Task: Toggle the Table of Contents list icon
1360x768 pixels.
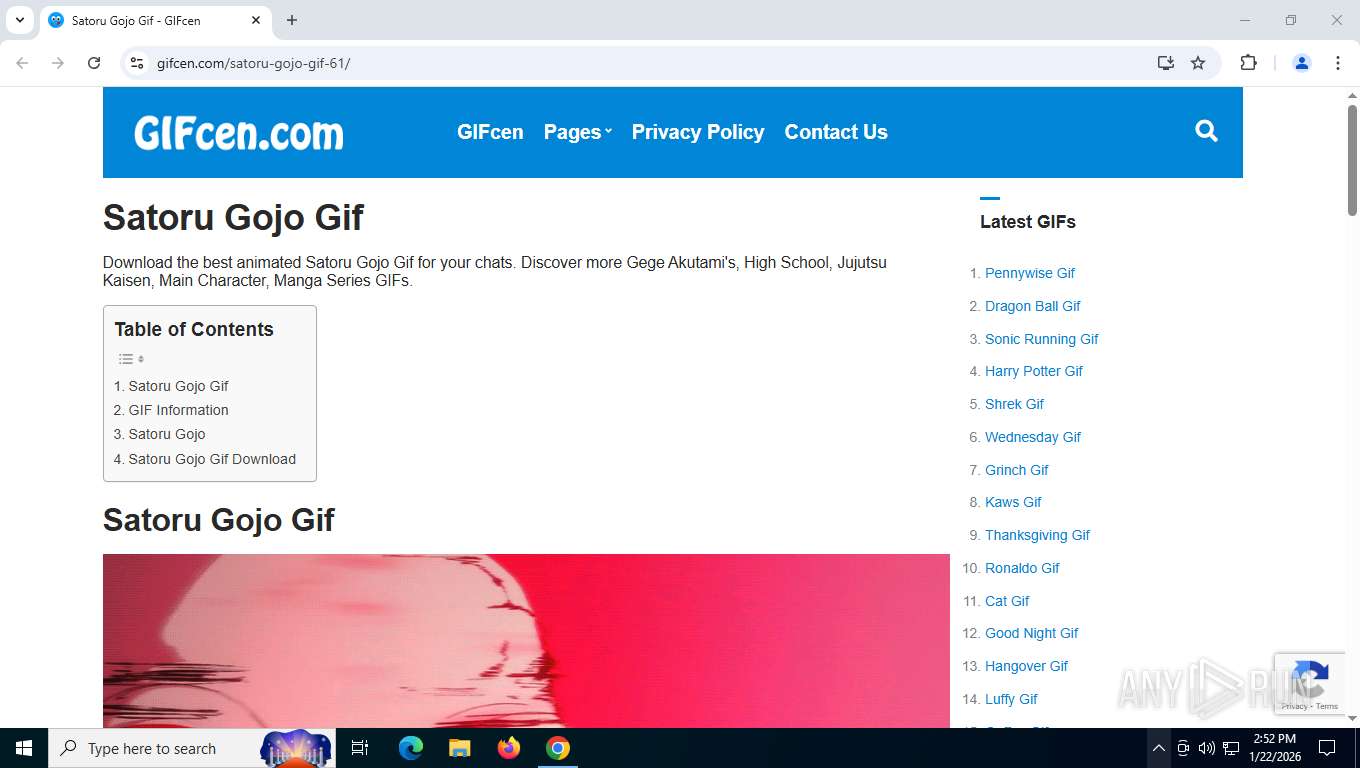Action: pyautogui.click(x=131, y=359)
